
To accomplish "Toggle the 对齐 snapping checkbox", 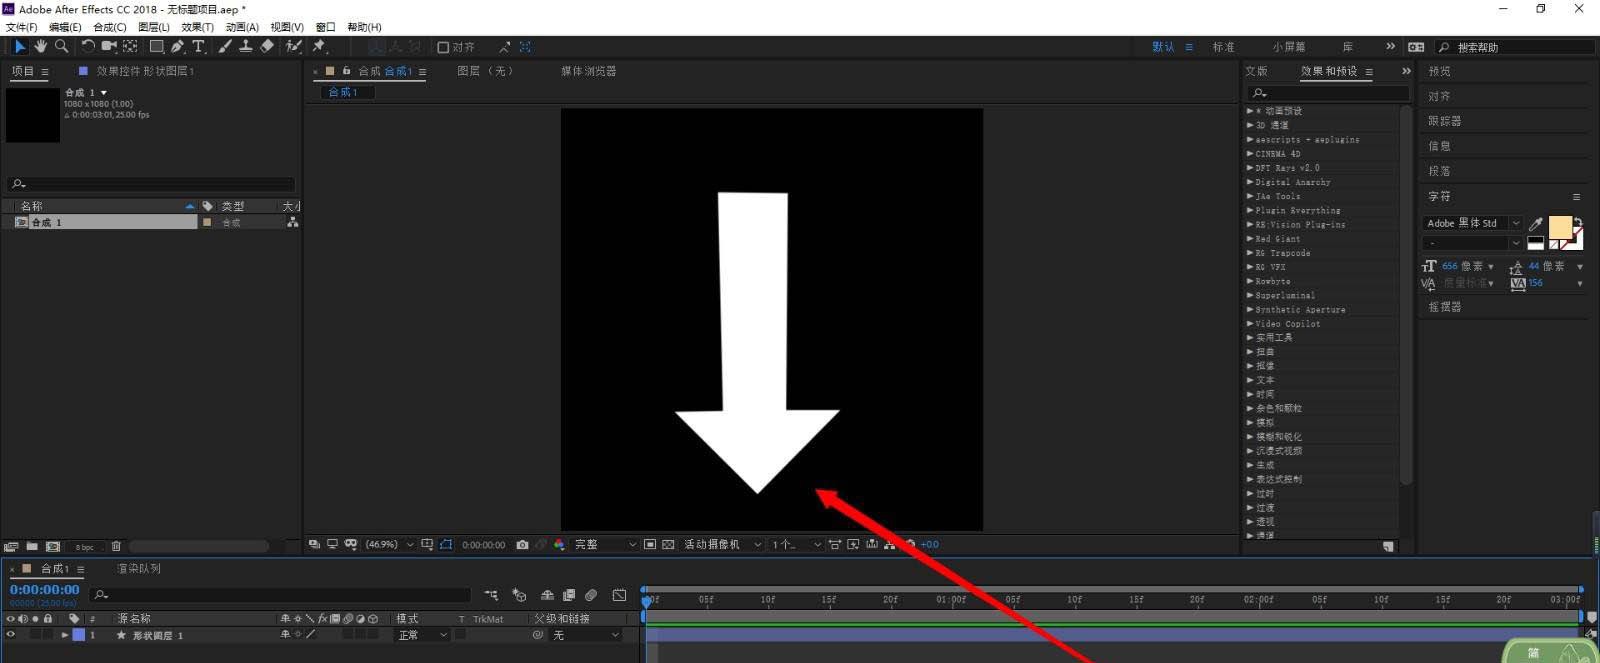I will (443, 47).
